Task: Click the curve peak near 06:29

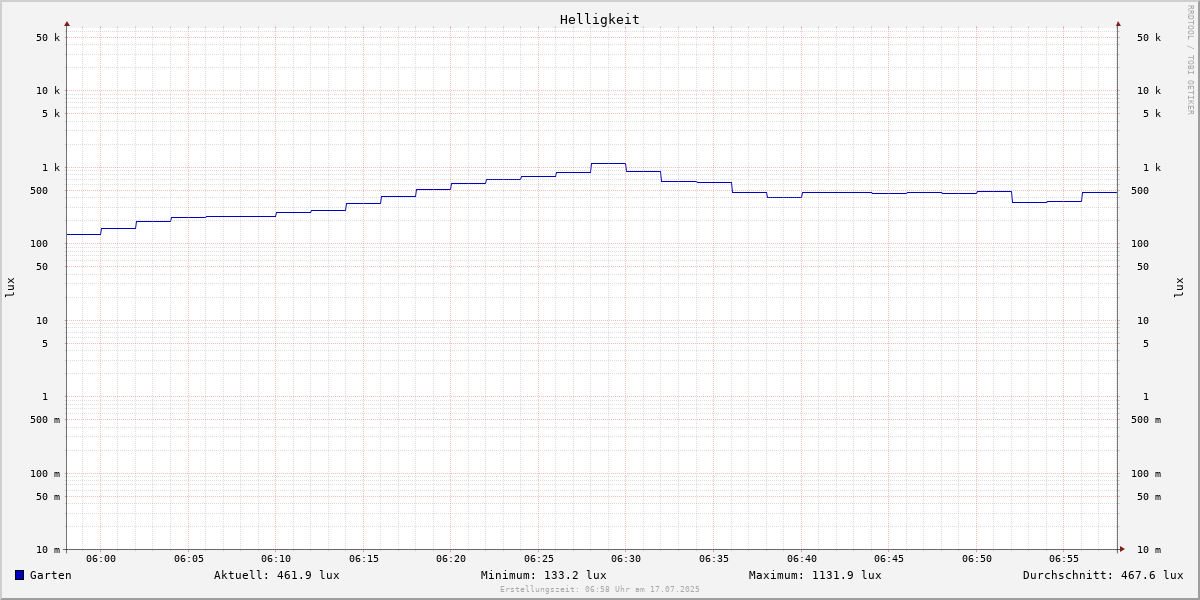Action: (x=608, y=163)
